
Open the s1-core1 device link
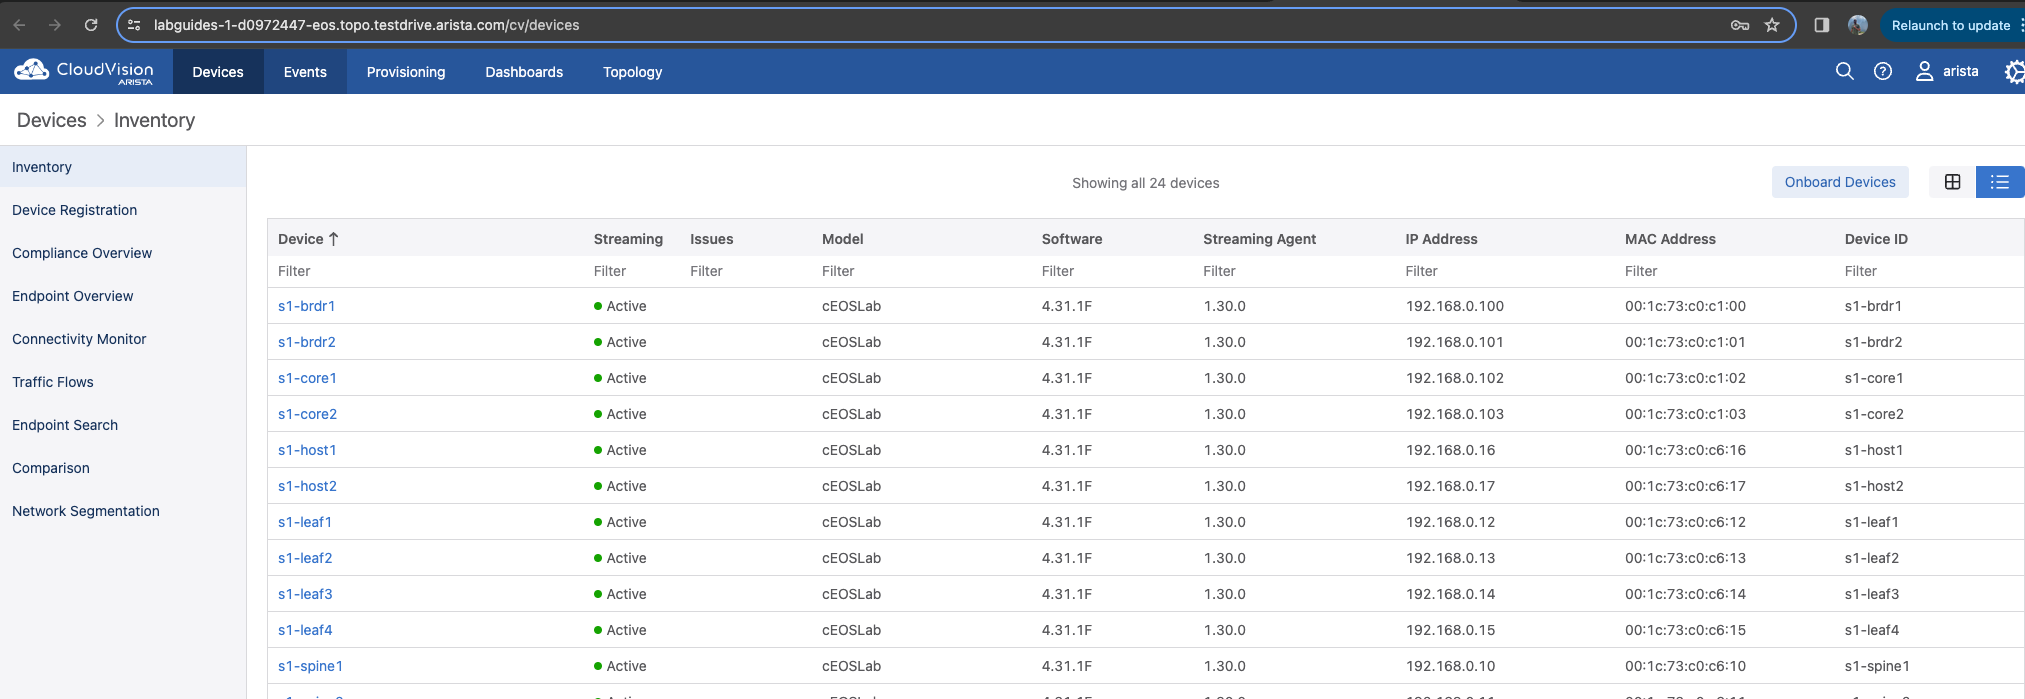tap(307, 378)
